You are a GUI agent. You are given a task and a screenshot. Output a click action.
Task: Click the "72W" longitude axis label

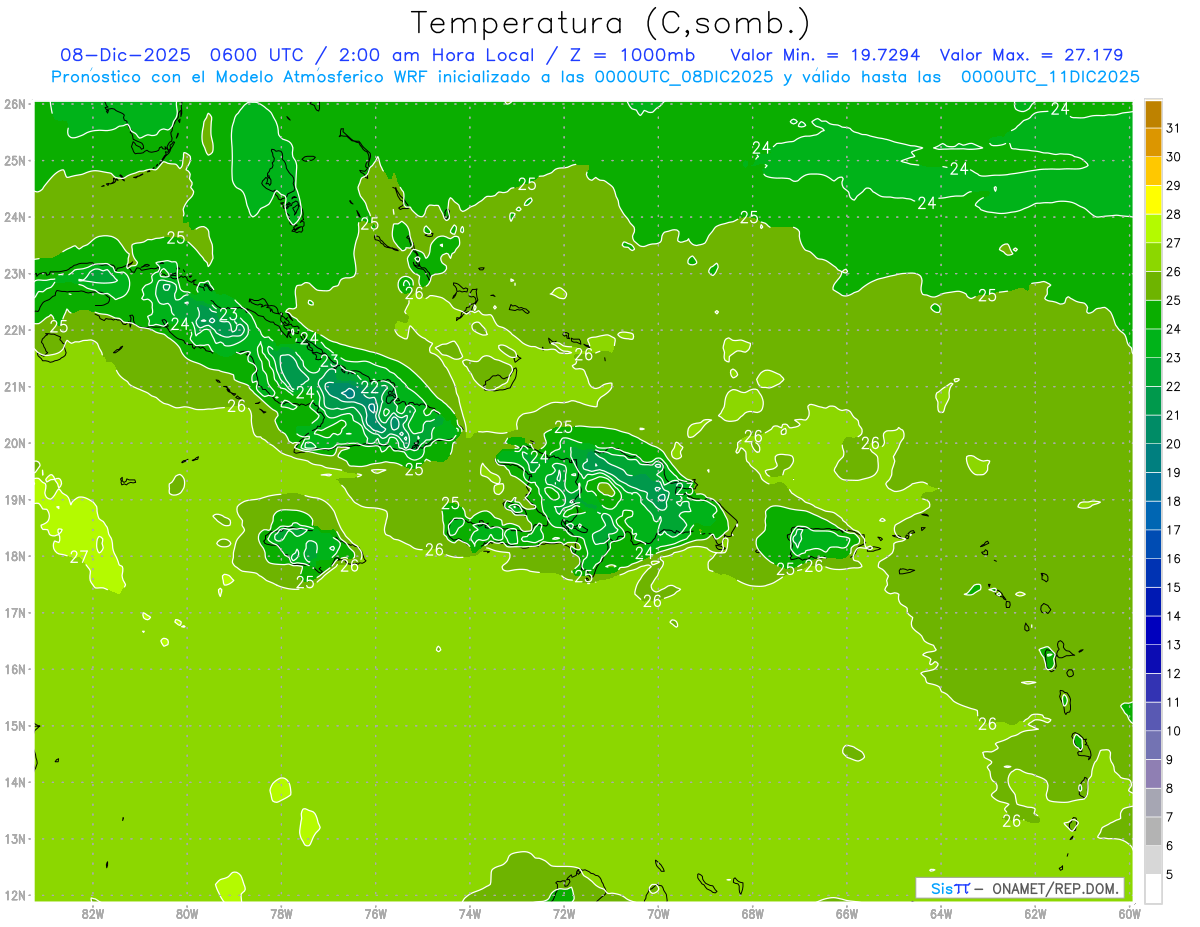[564, 913]
